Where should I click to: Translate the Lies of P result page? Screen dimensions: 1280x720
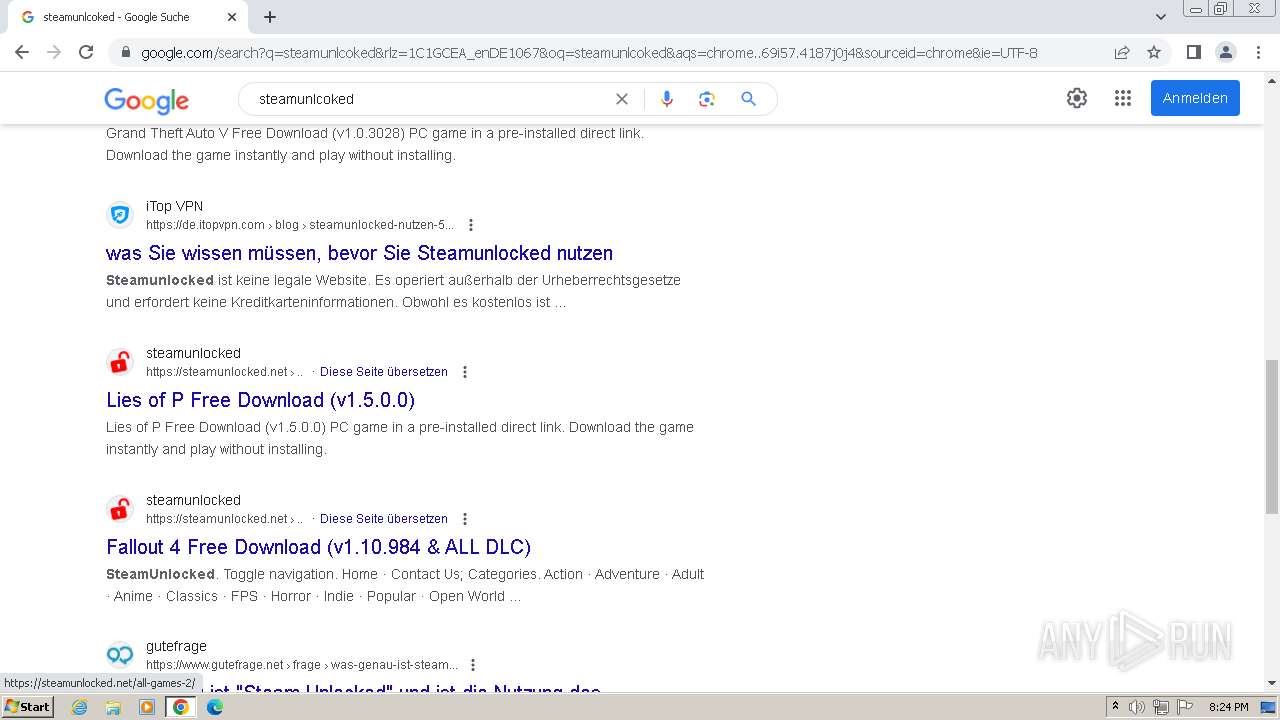tap(384, 372)
